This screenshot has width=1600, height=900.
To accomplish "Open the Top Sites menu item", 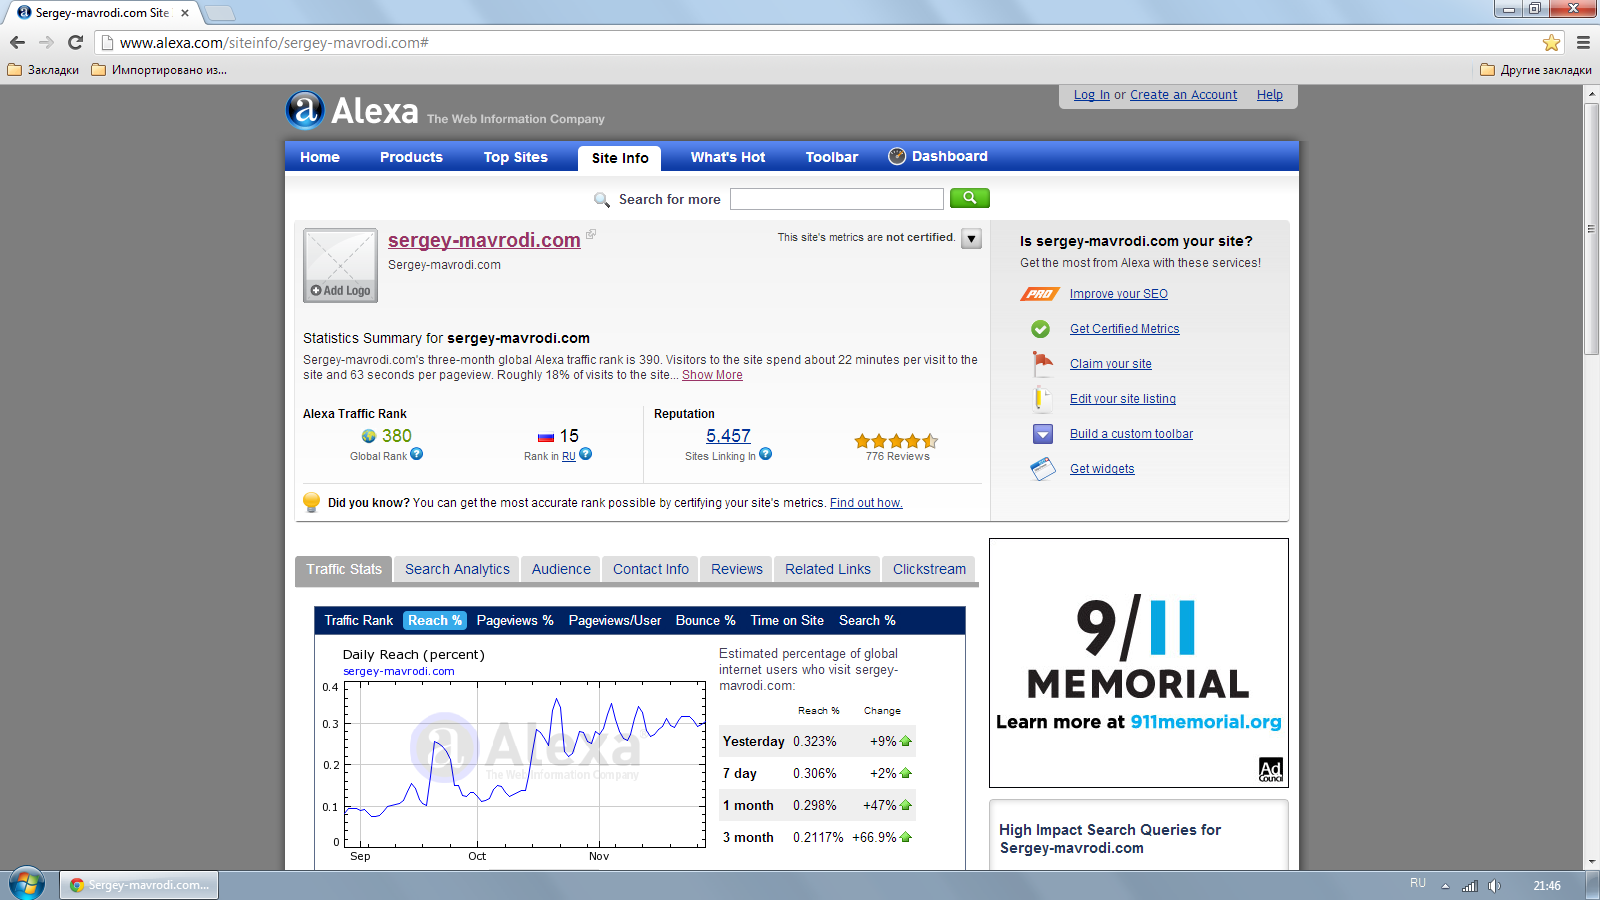I will click(516, 157).
